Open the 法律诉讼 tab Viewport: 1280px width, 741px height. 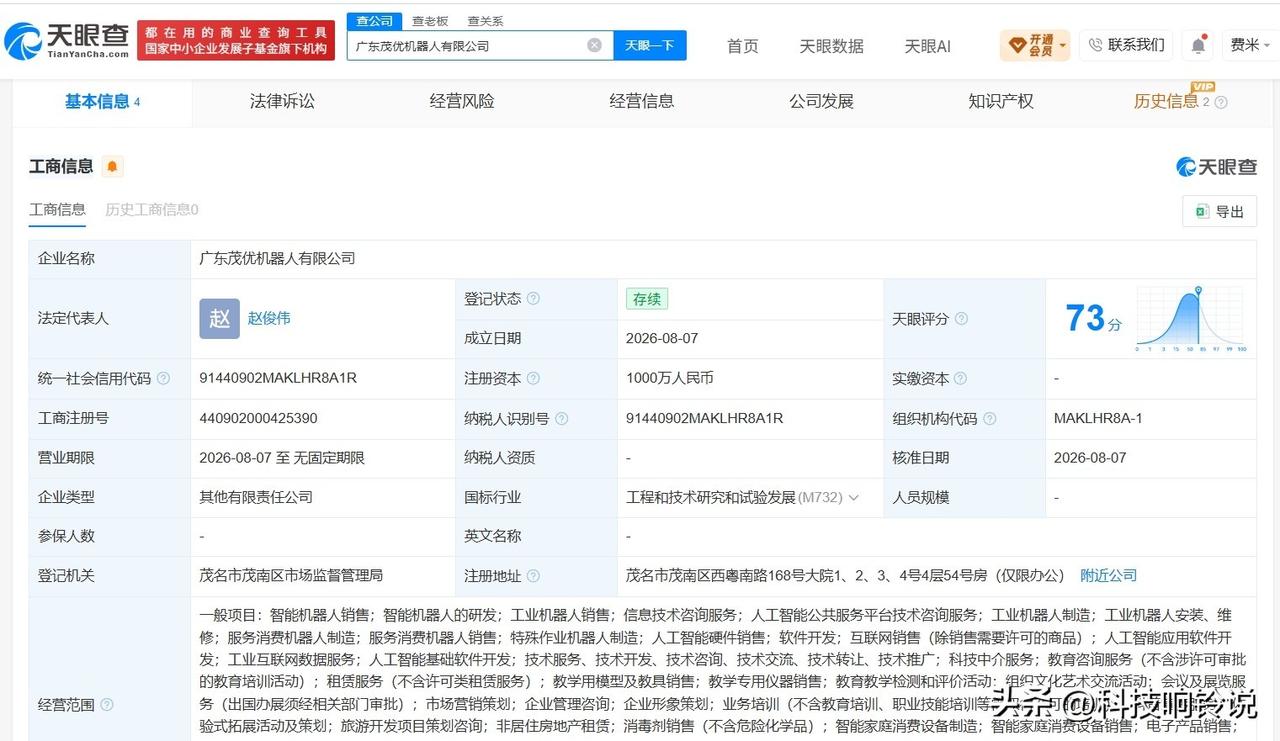coord(282,101)
